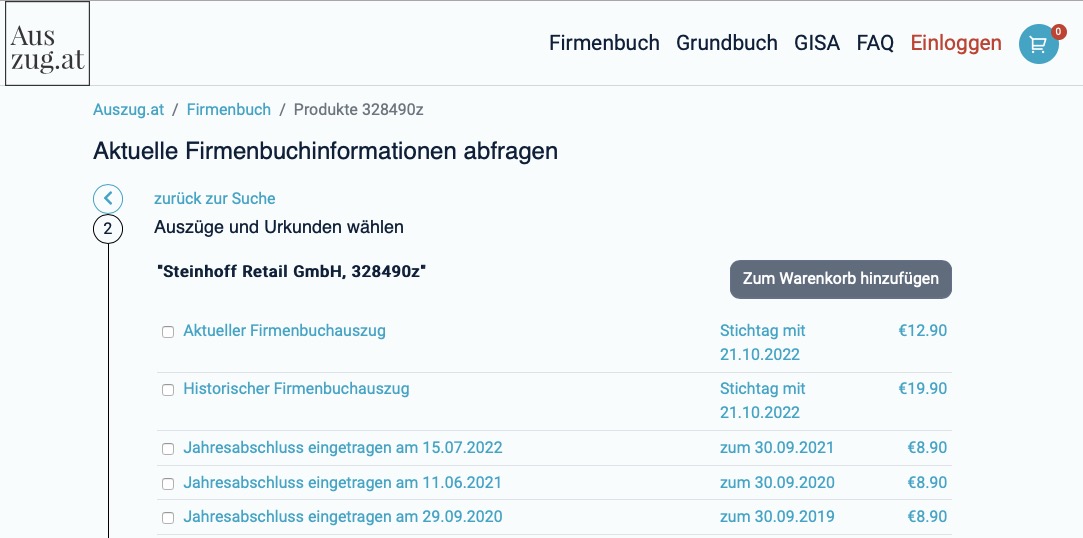Open Jahresabschluss eingetragen am 11.06.2021 link
This screenshot has width=1083, height=538.
pos(343,482)
